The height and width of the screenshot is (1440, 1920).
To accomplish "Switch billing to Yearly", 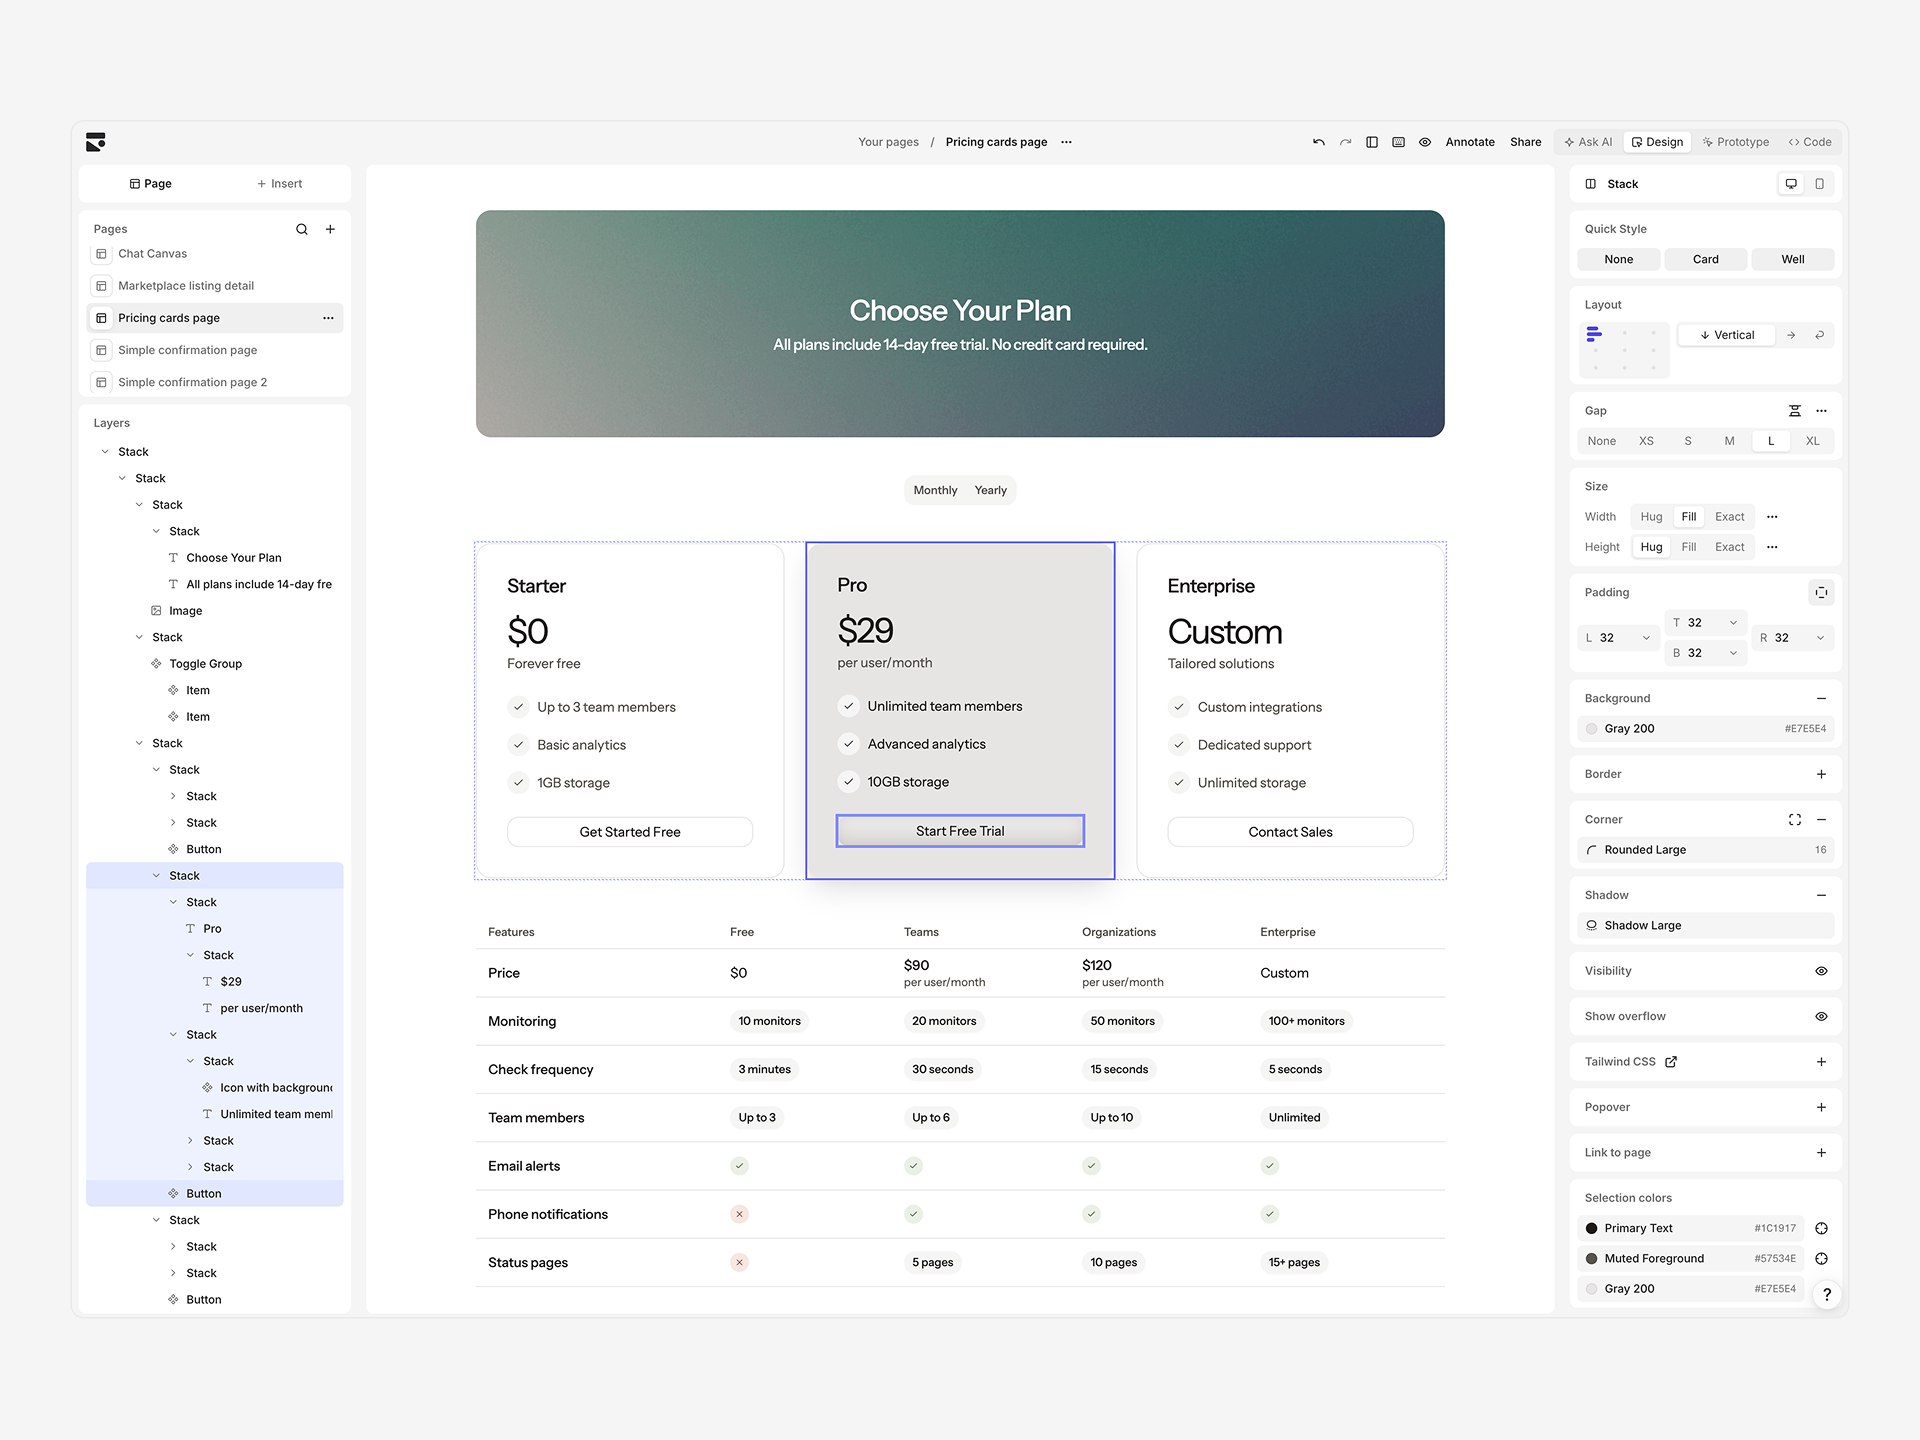I will tap(991, 490).
